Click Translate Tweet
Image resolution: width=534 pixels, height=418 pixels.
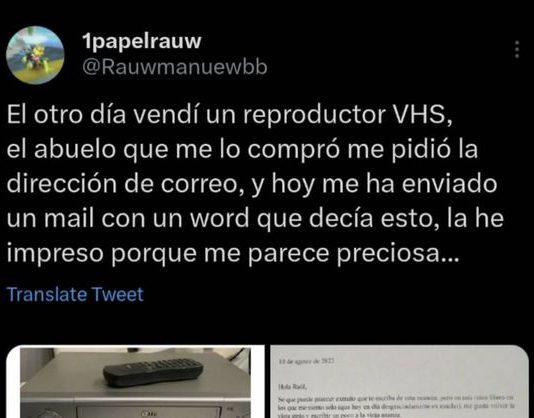coord(75,294)
